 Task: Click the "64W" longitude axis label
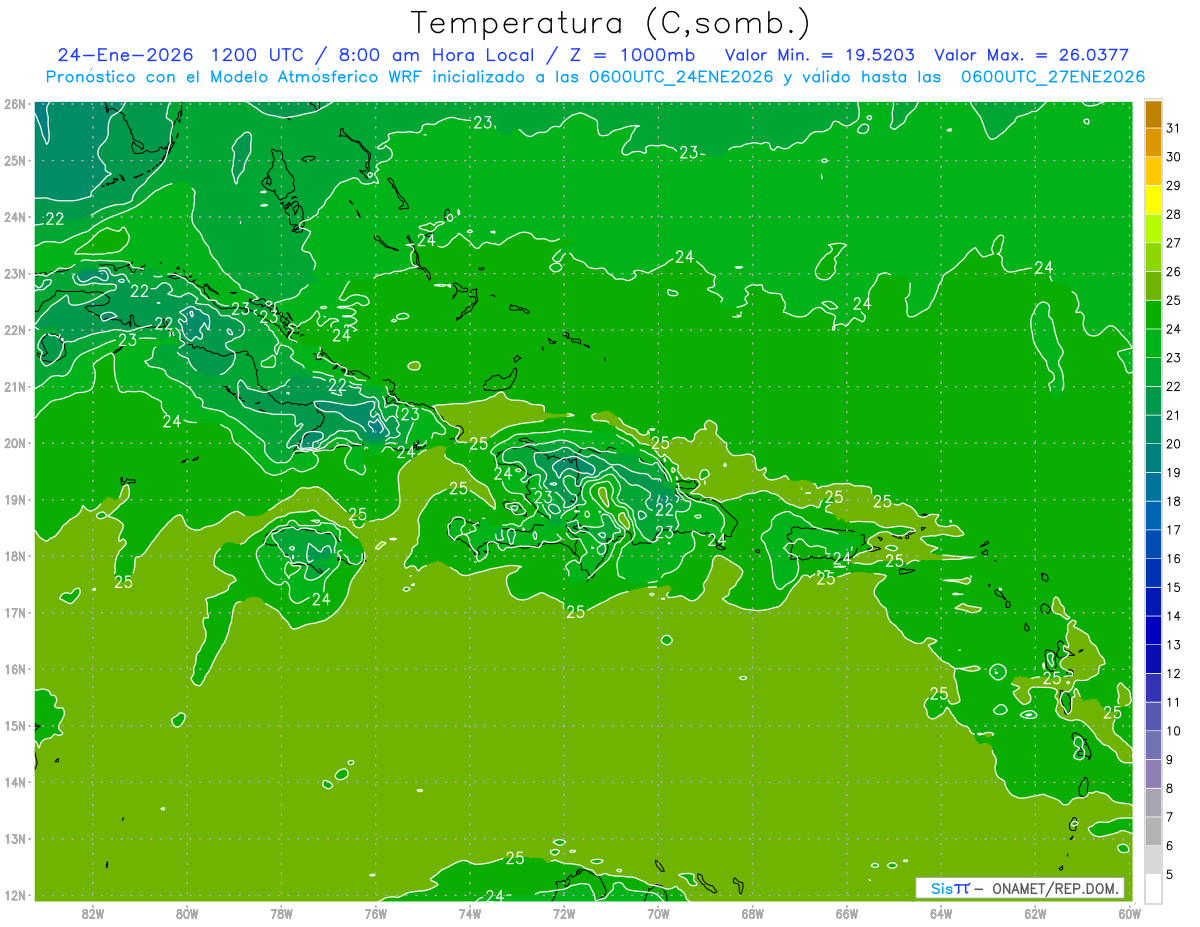(941, 913)
